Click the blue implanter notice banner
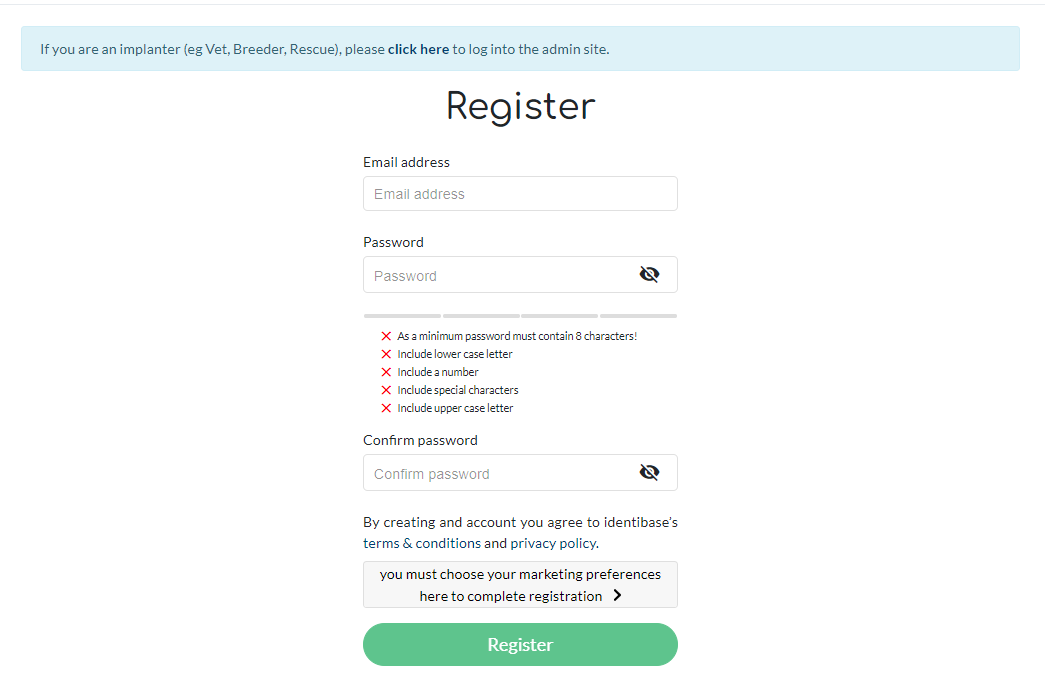1045x694 pixels. pos(520,48)
